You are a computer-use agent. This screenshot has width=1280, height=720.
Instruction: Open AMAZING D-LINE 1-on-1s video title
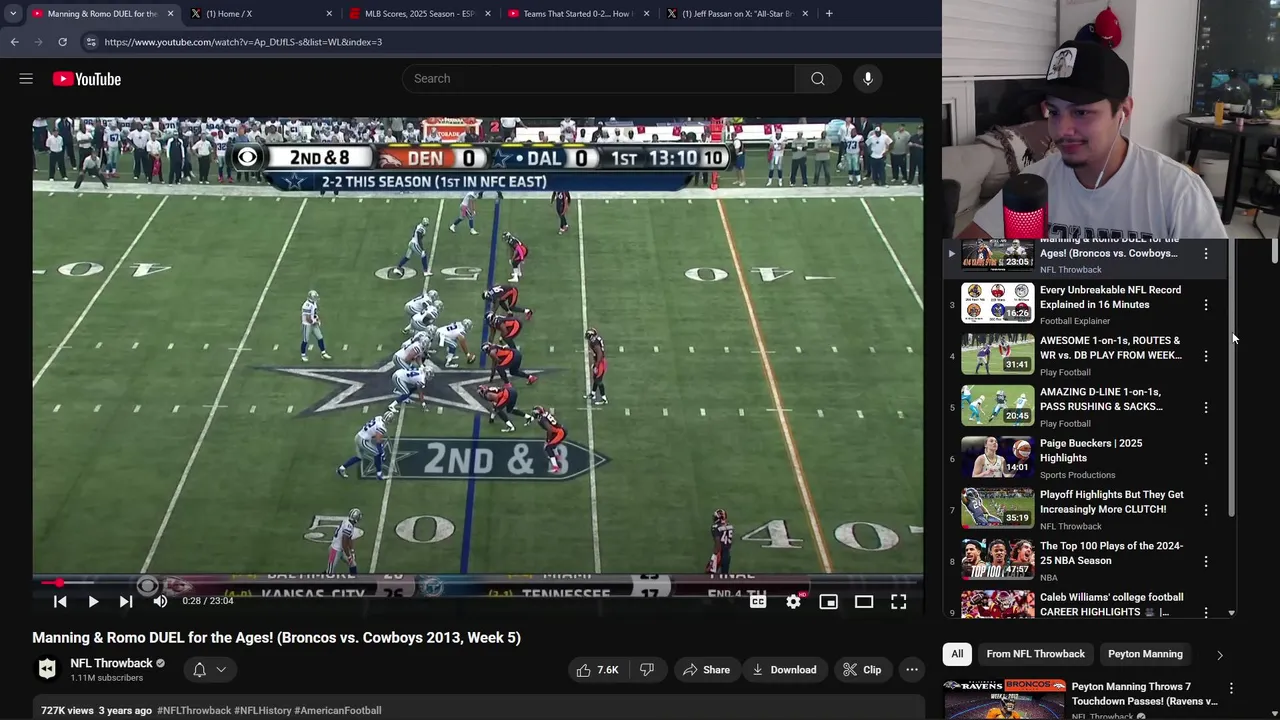coord(1101,399)
